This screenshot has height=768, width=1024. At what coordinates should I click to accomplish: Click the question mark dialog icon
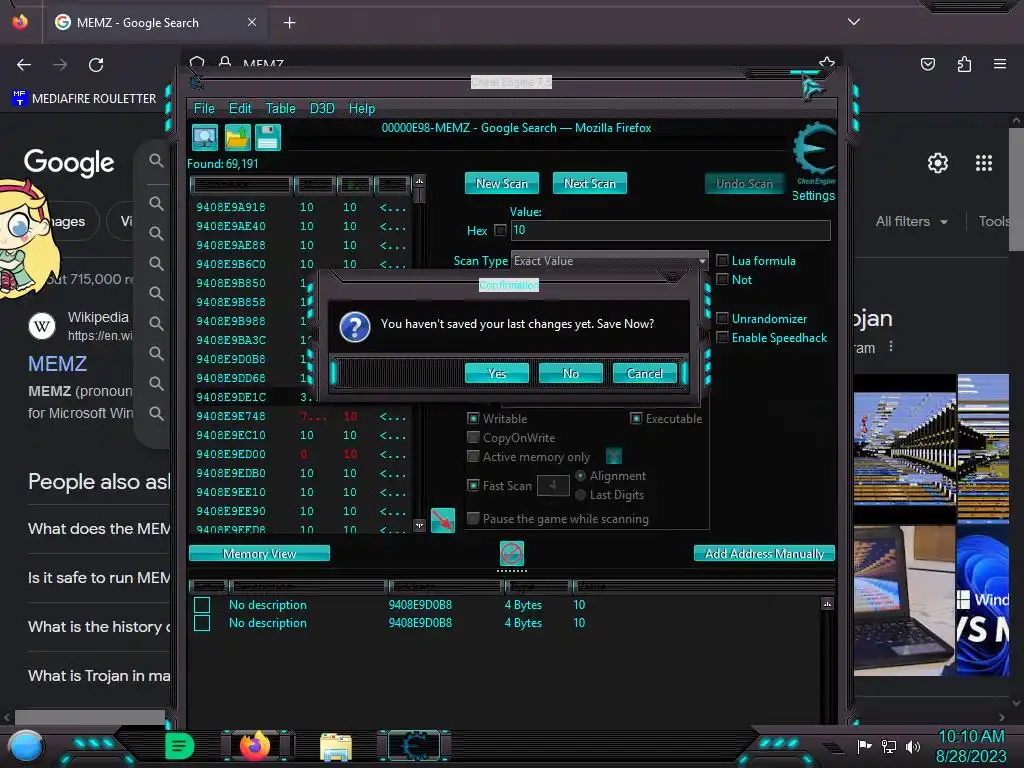click(x=355, y=327)
